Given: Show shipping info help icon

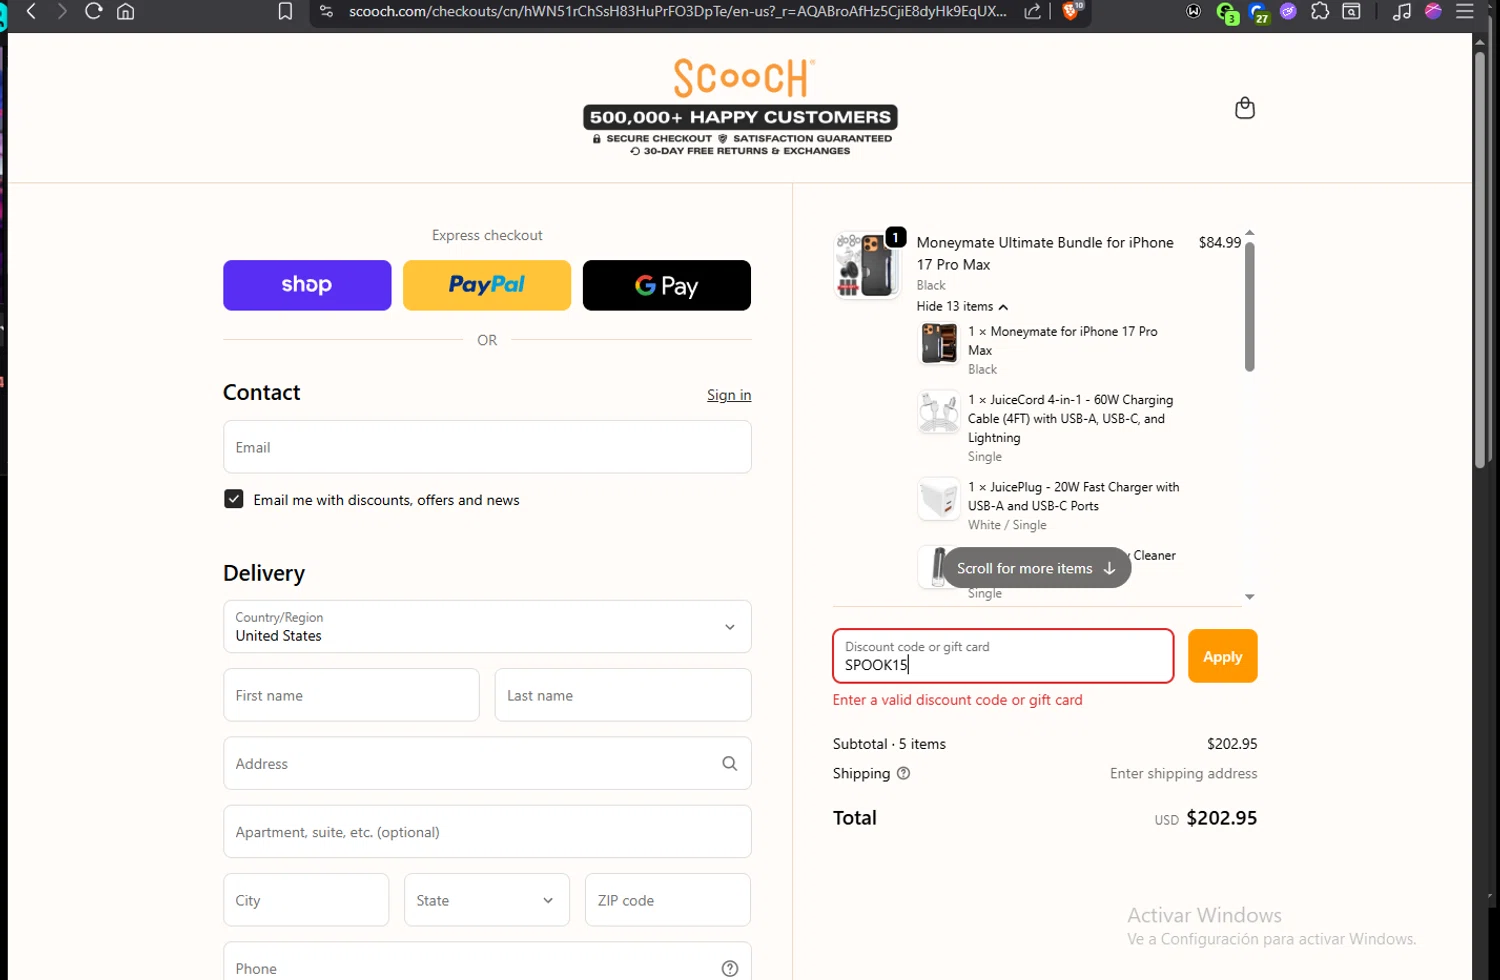Looking at the screenshot, I should coord(904,773).
